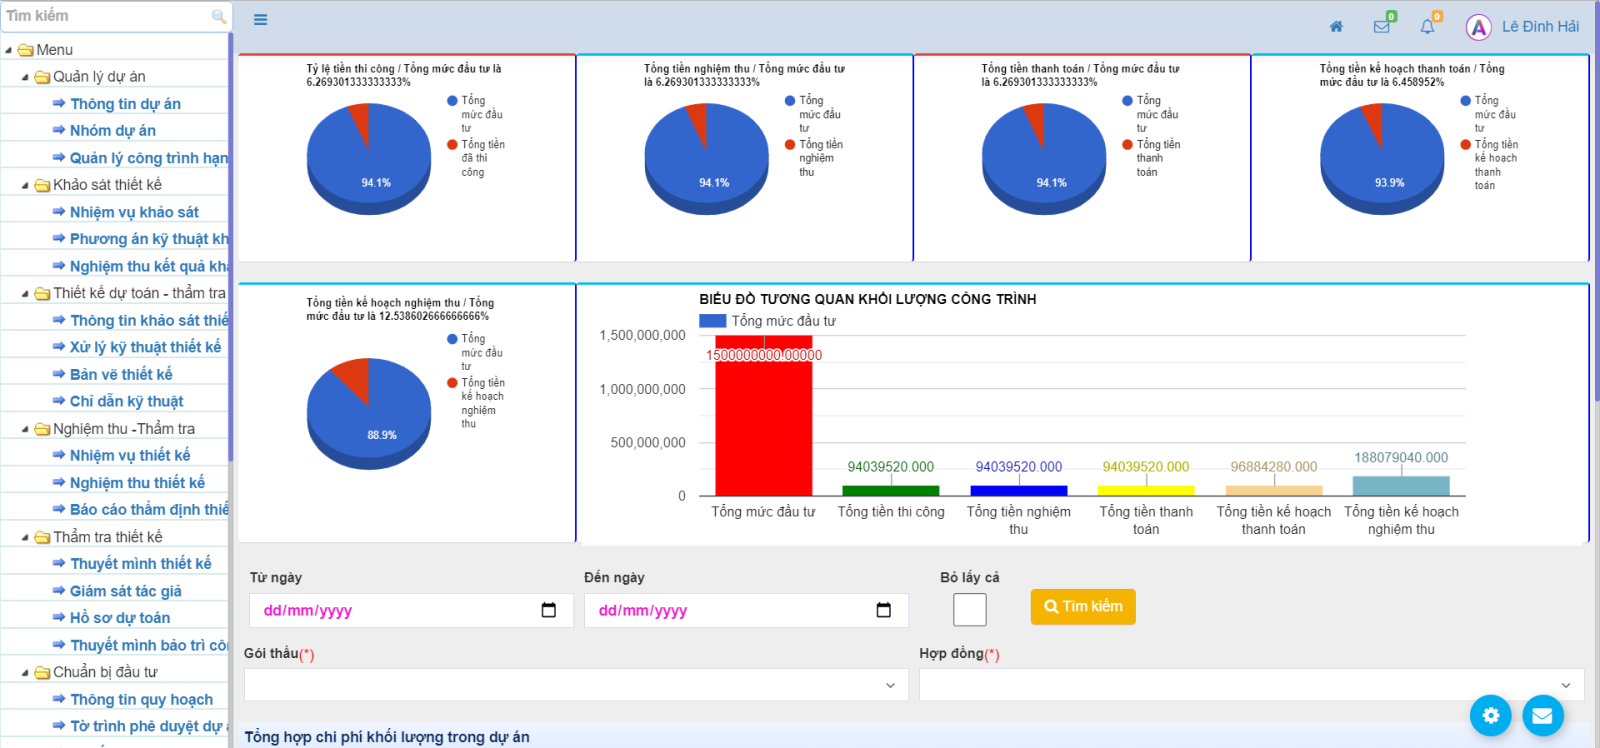Open the bell notifications icon
Image resolution: width=1600 pixels, height=748 pixels.
tap(1427, 27)
